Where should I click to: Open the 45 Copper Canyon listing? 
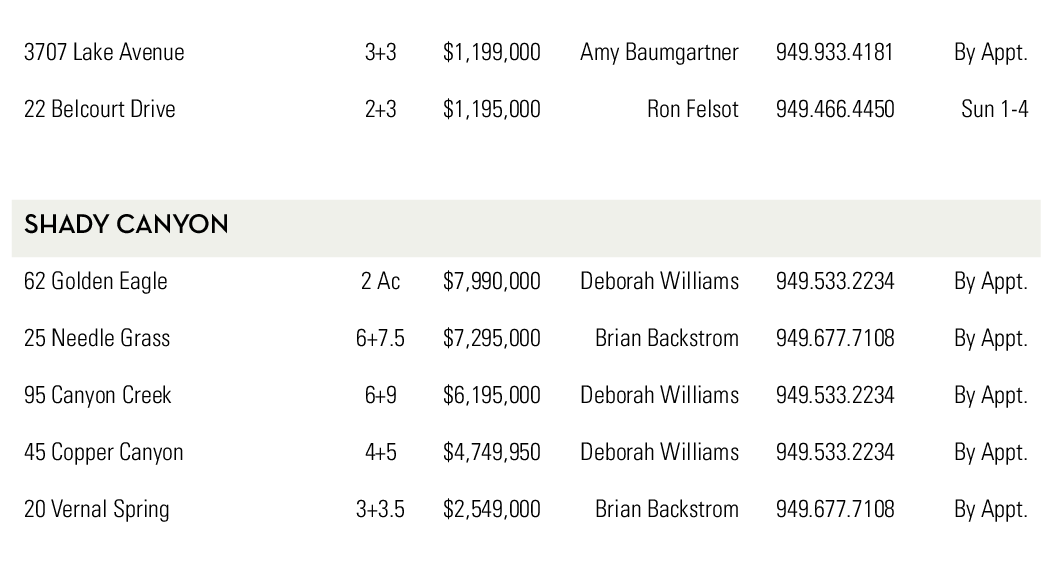coord(104,453)
